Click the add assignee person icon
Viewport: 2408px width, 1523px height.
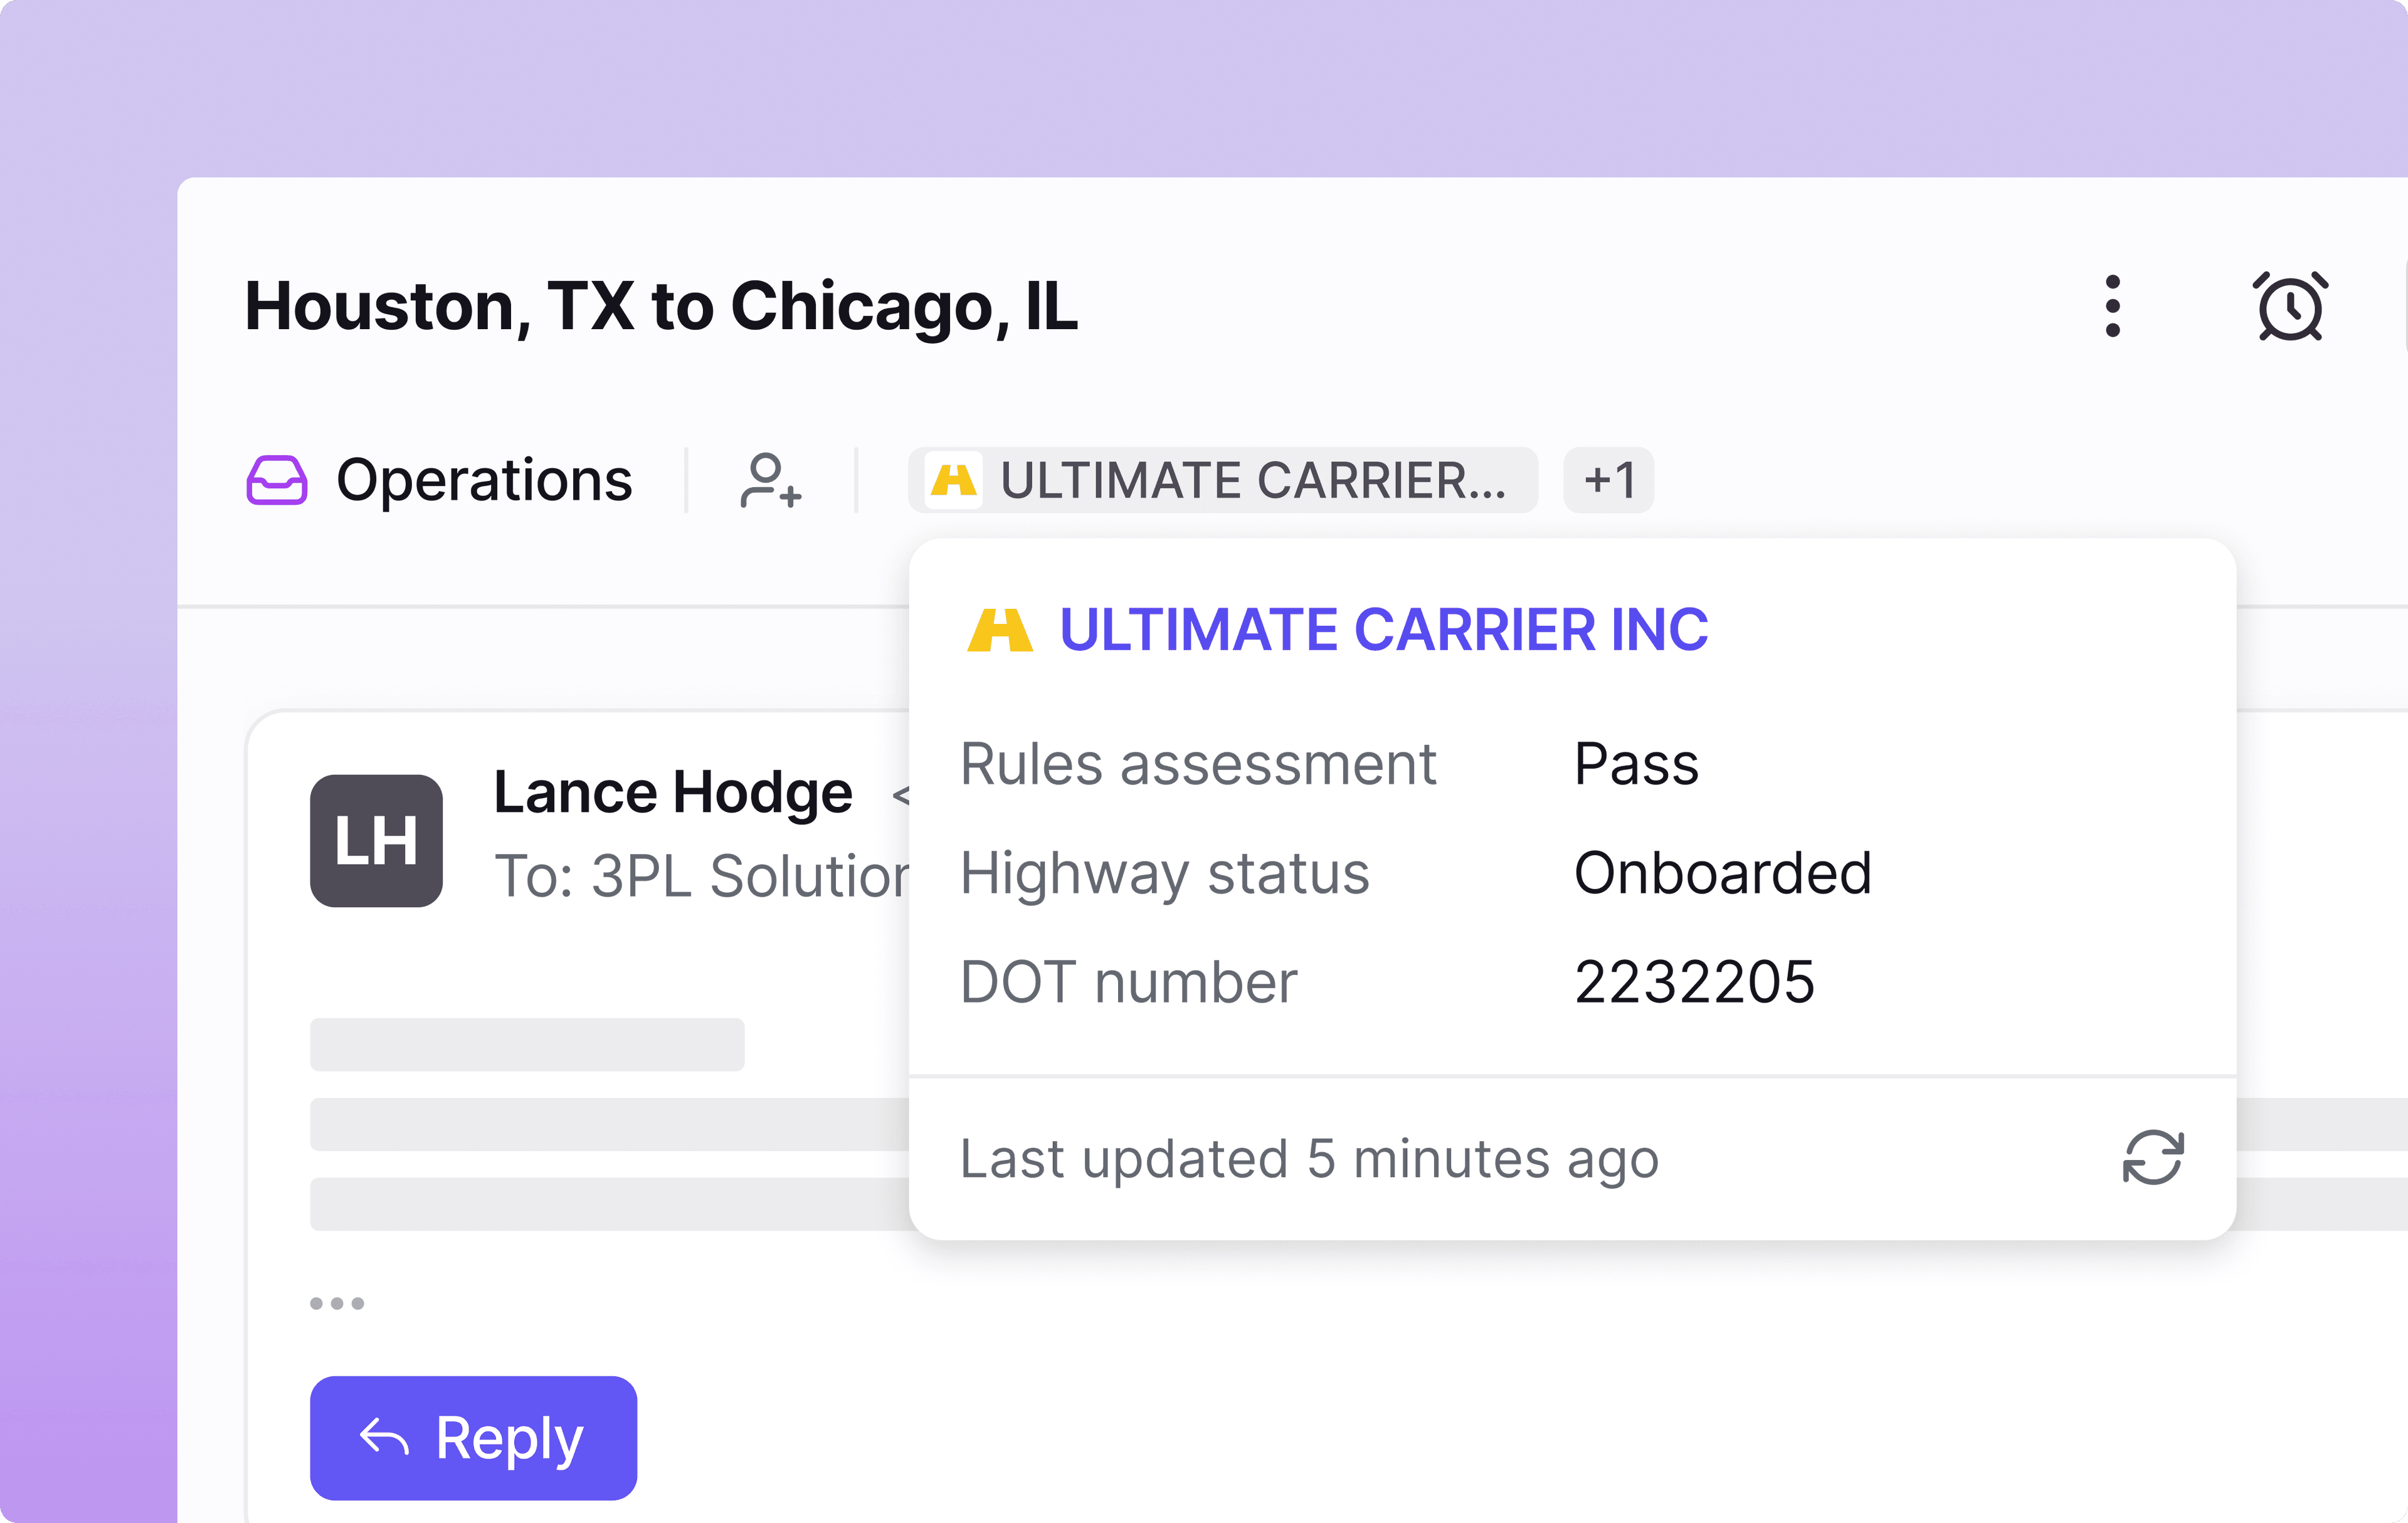pyautogui.click(x=770, y=480)
